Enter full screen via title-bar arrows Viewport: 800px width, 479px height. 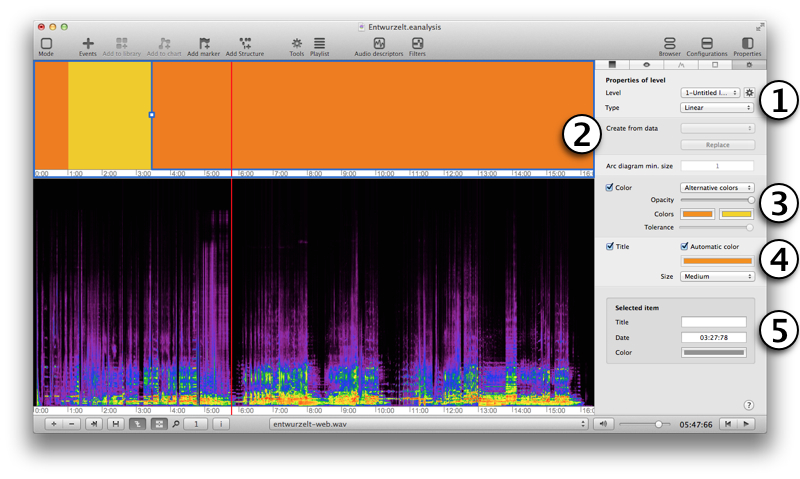(x=760, y=27)
